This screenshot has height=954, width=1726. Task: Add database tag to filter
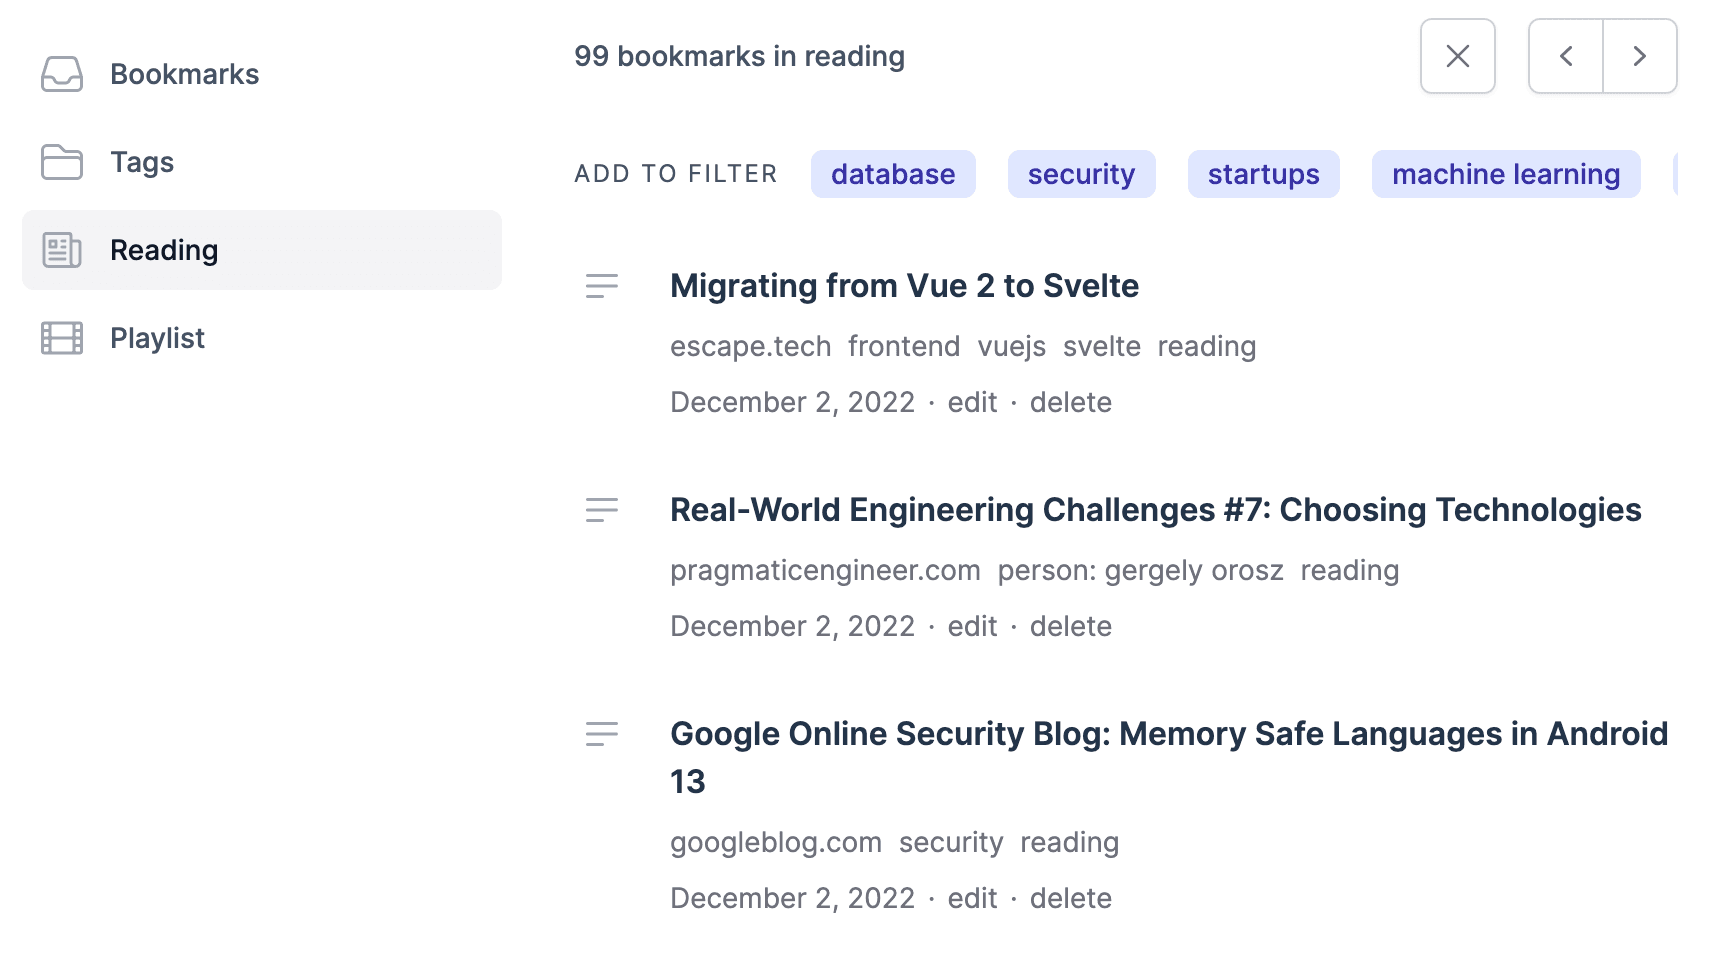(893, 174)
